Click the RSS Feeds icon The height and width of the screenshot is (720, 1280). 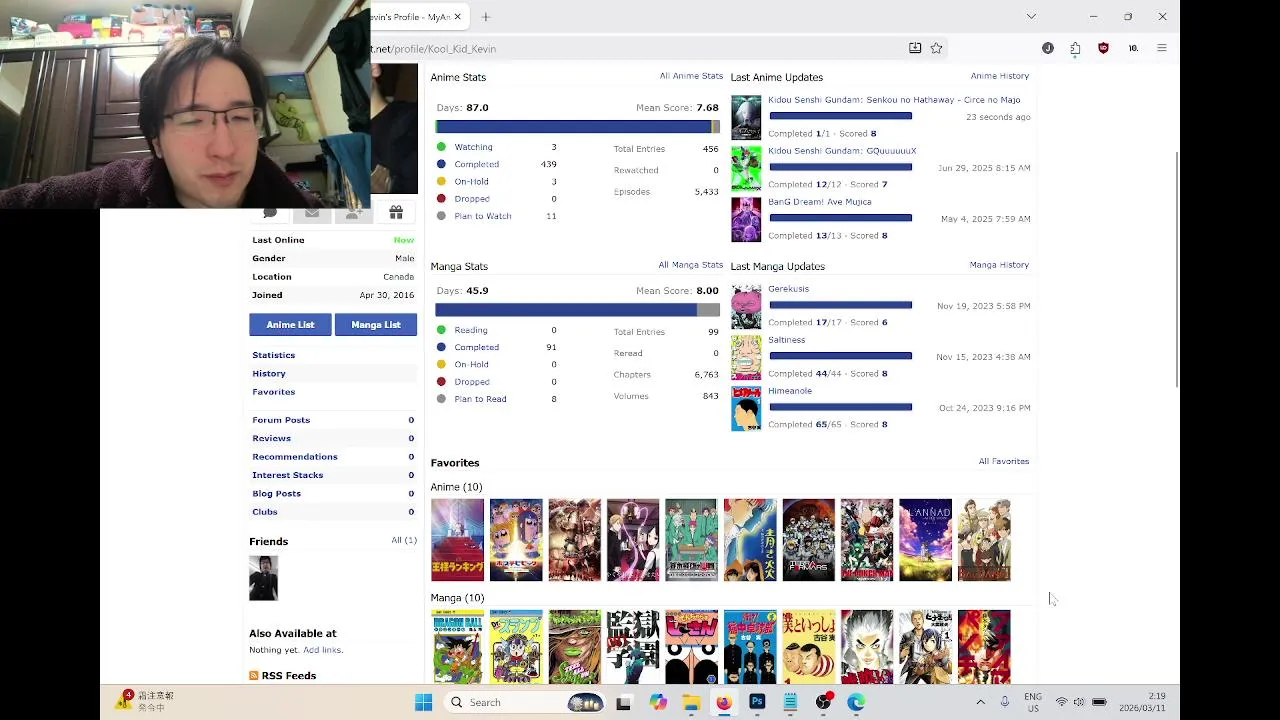254,676
